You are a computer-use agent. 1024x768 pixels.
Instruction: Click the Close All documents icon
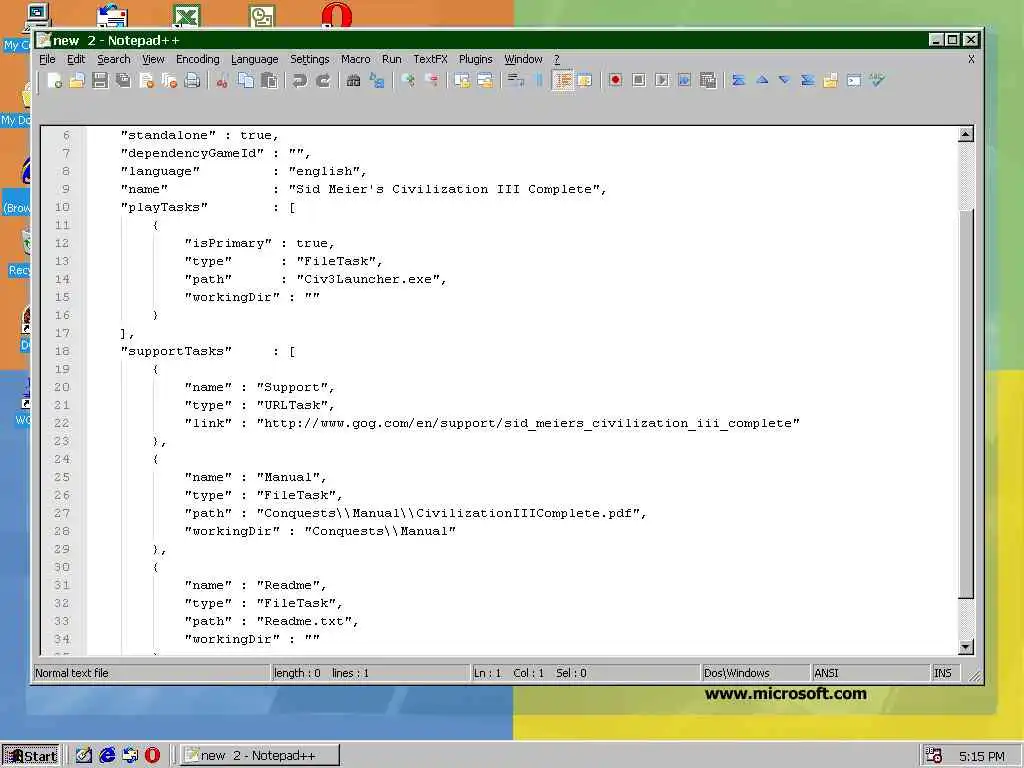pos(169,80)
